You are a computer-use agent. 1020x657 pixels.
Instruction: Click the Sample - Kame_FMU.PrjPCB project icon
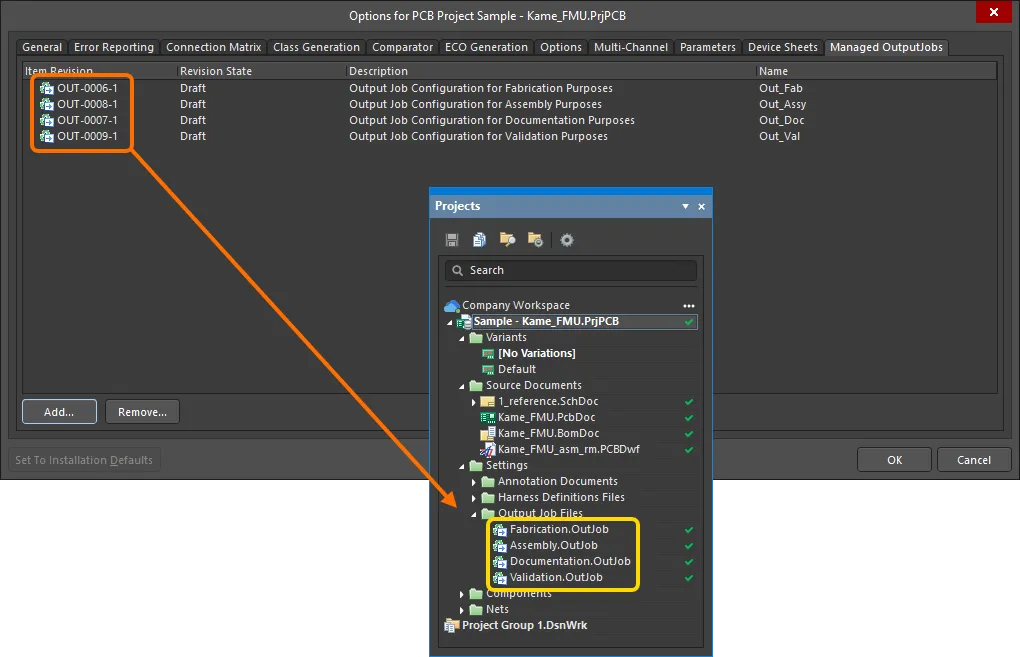tap(464, 322)
